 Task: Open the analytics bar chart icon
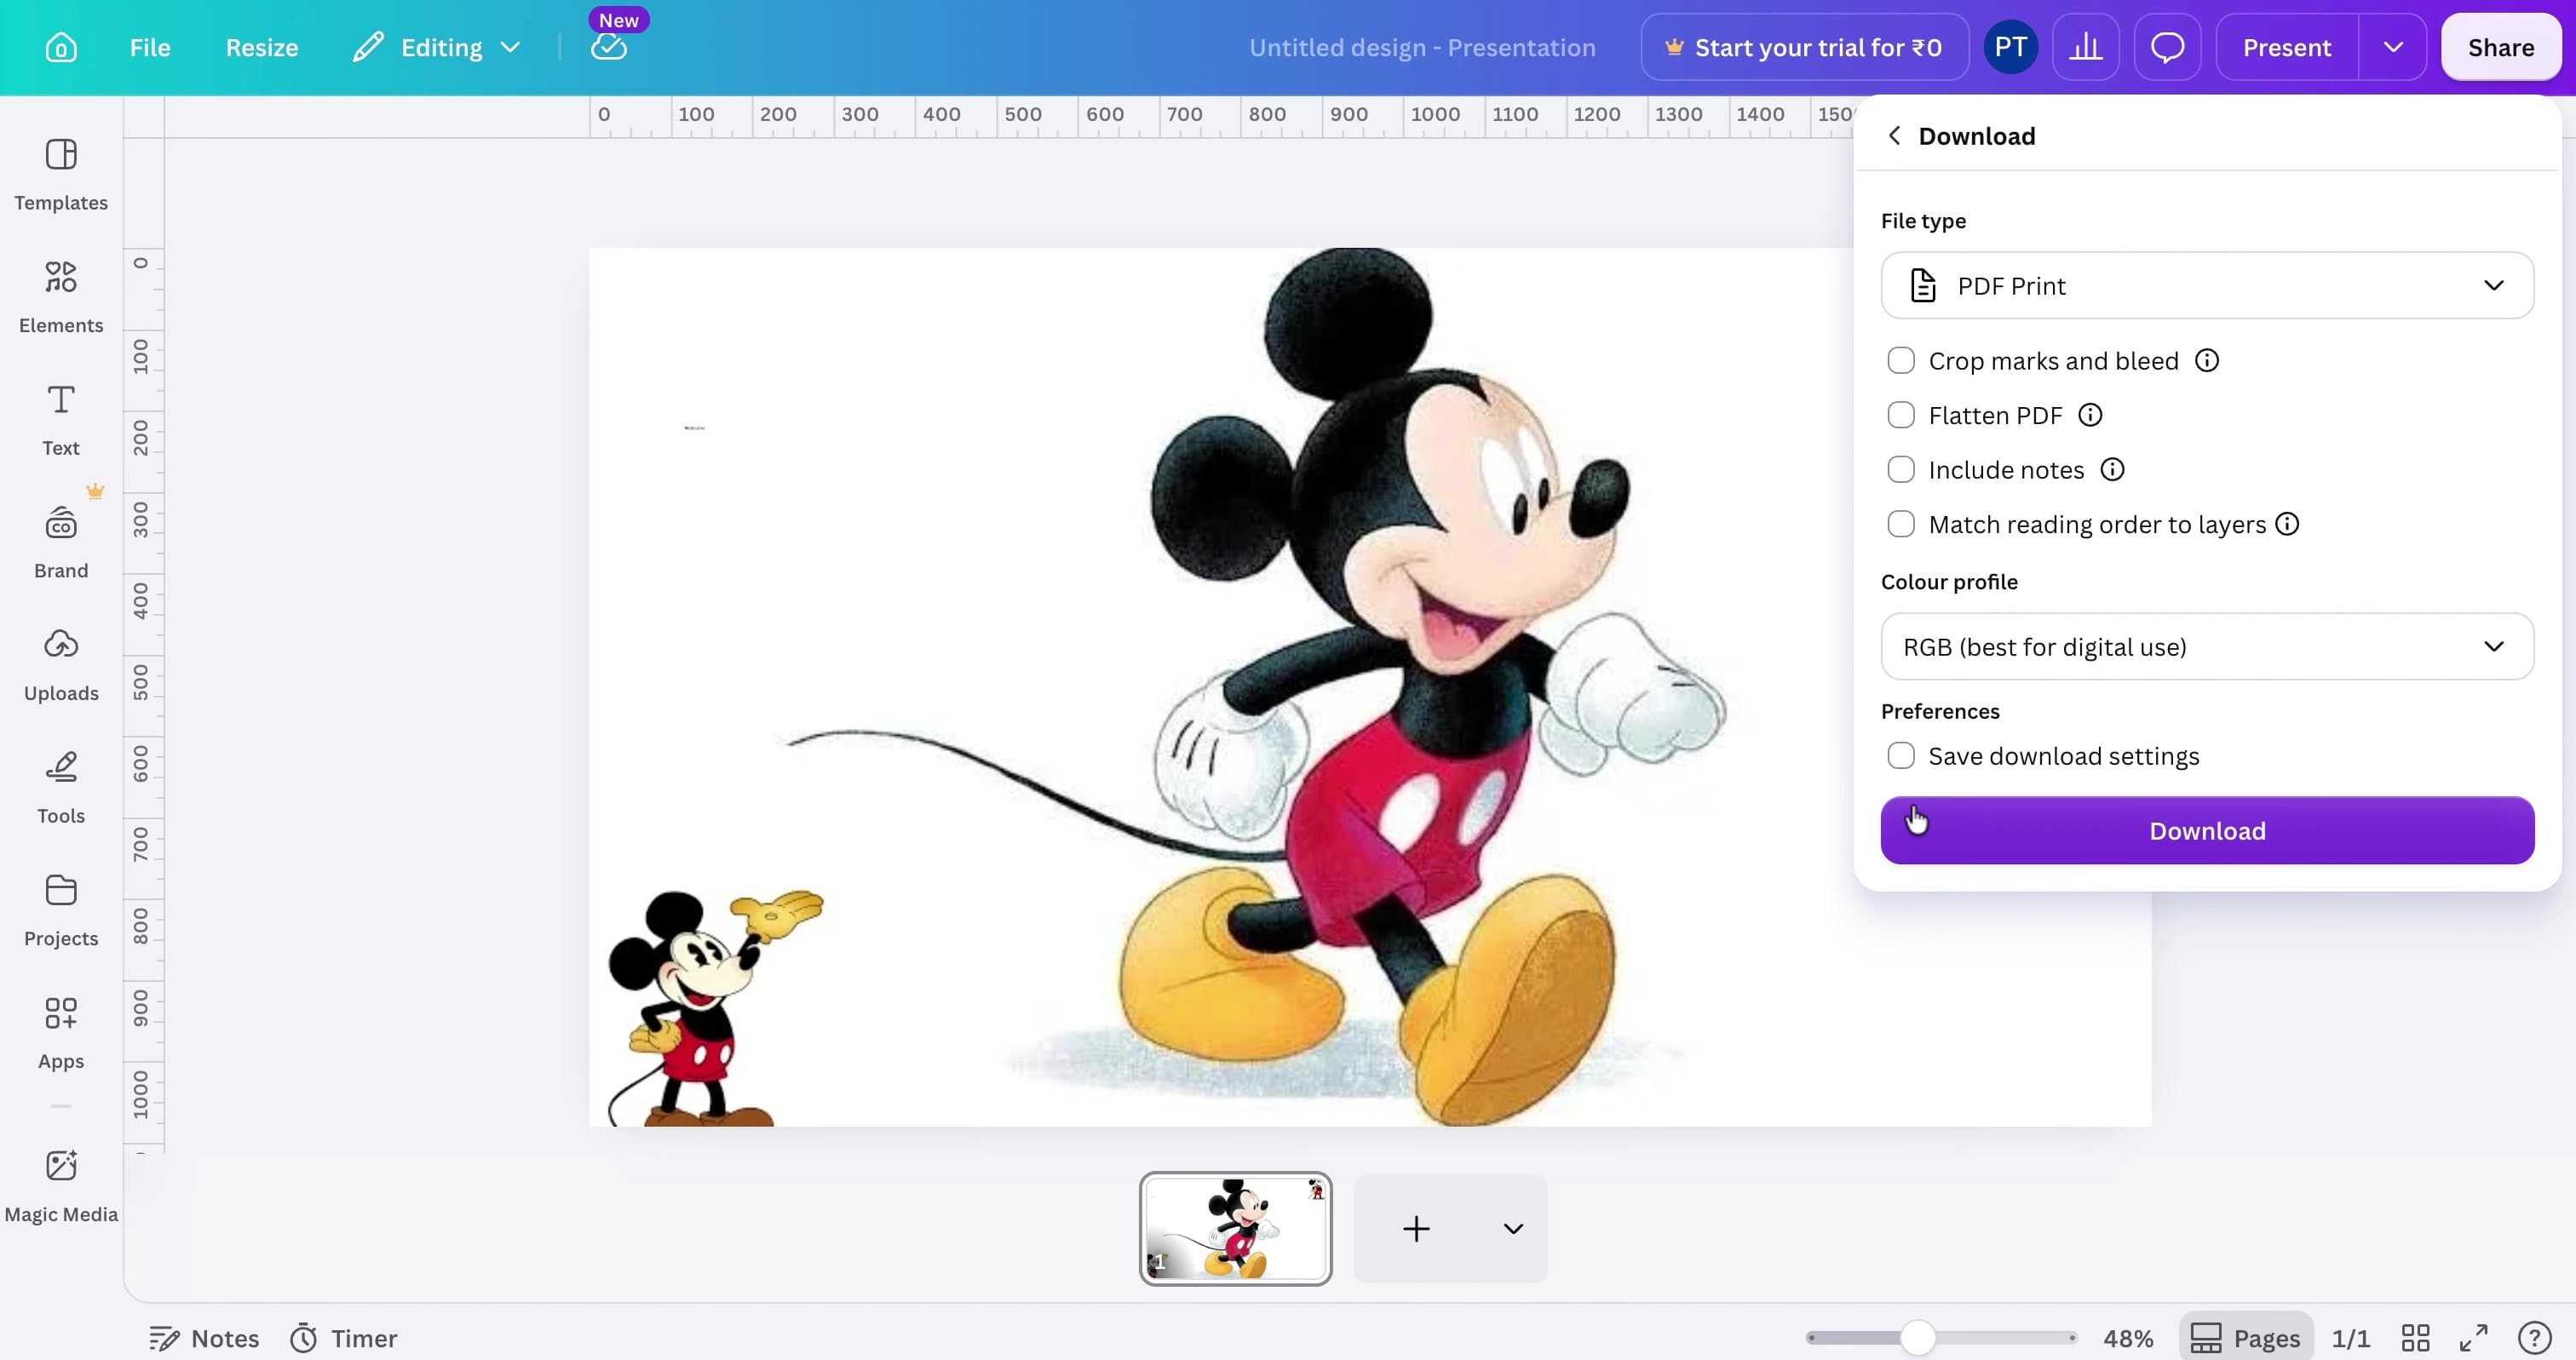click(2085, 47)
